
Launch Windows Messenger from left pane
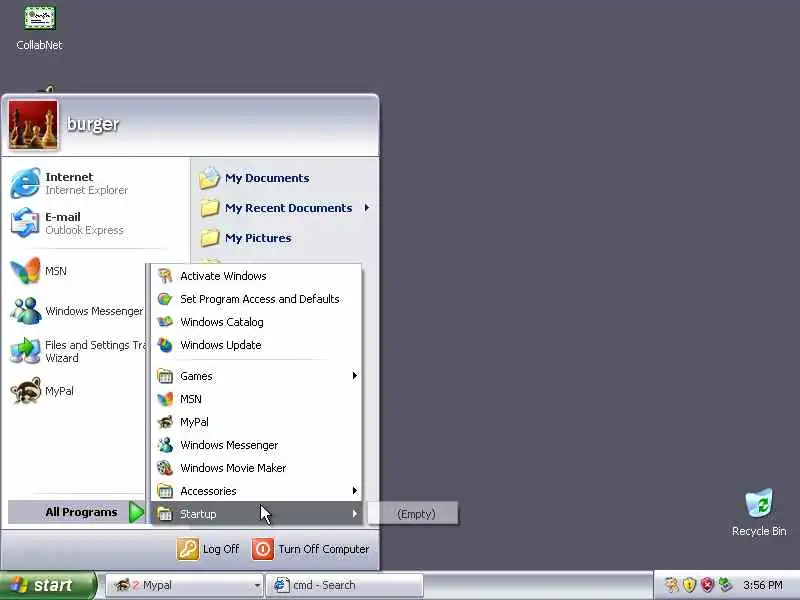77,311
